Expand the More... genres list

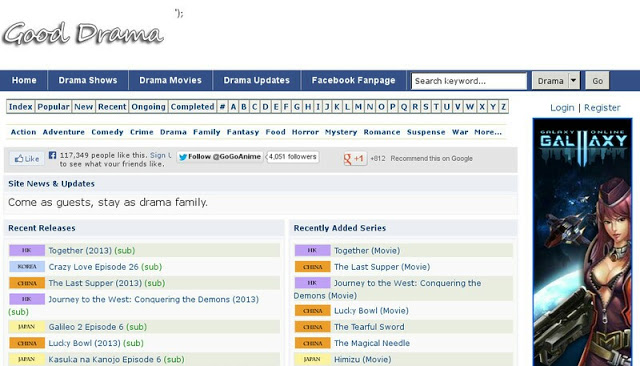click(488, 132)
